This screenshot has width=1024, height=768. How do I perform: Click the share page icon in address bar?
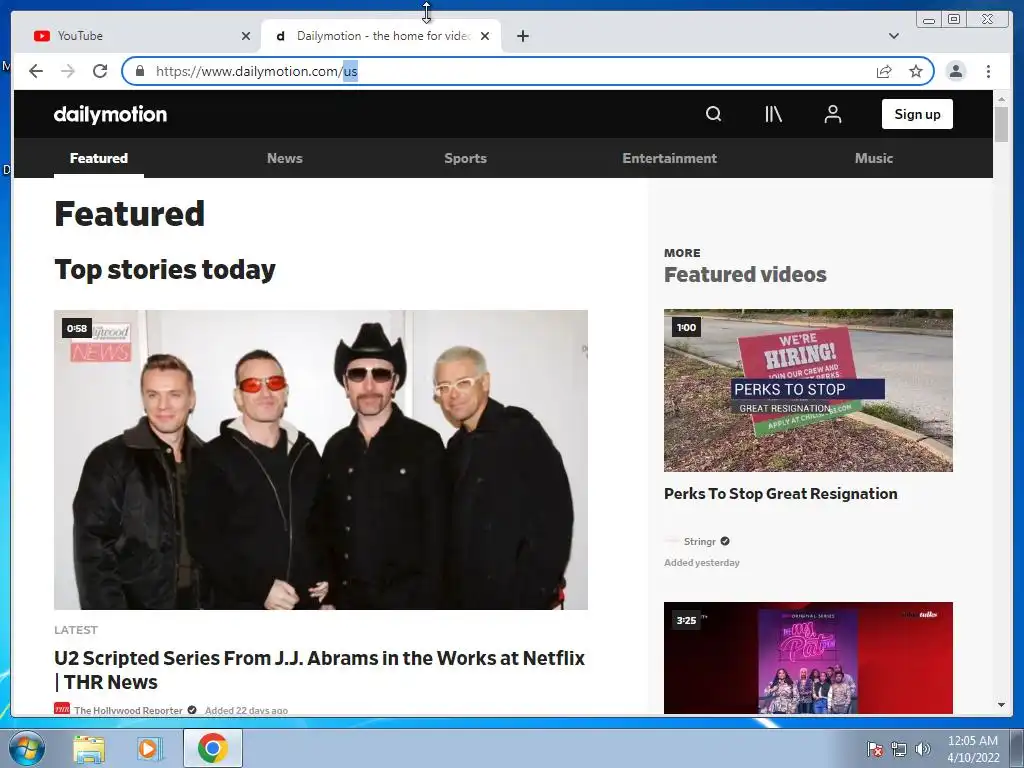(x=884, y=71)
